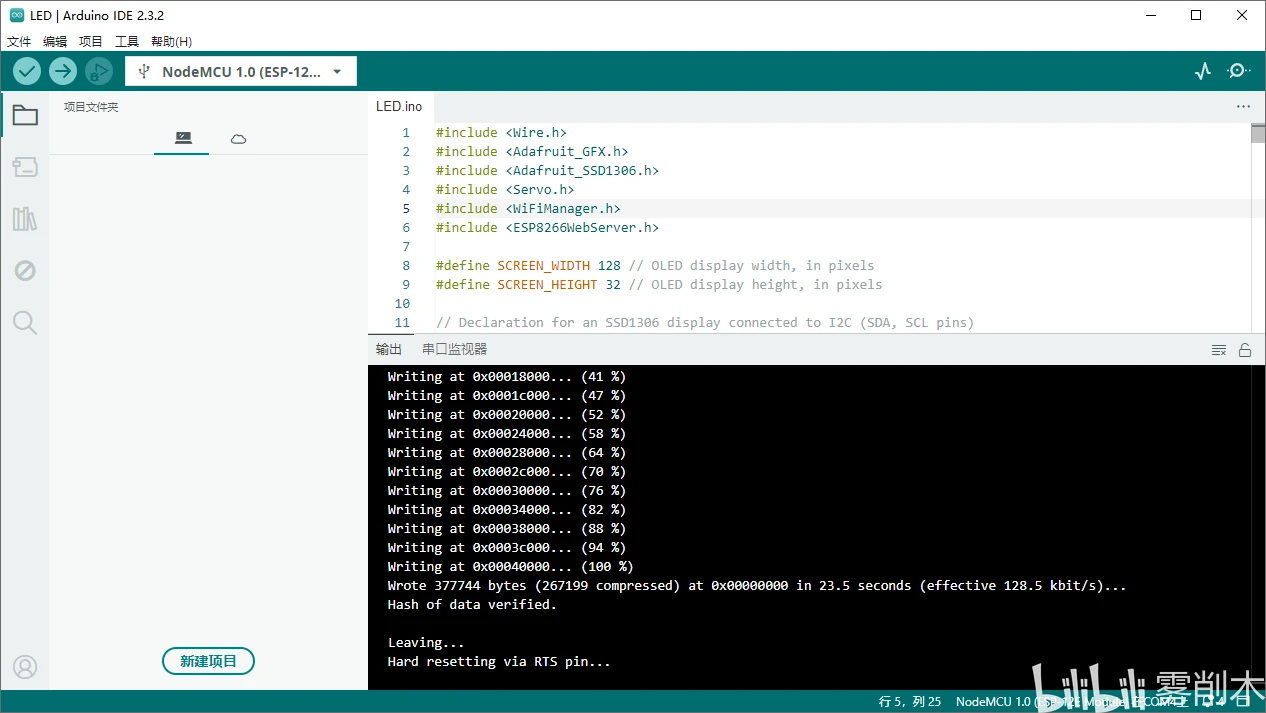Image resolution: width=1266 pixels, height=713 pixels.
Task: Click the Adafruit_GFX.h include line
Action: click(532, 151)
